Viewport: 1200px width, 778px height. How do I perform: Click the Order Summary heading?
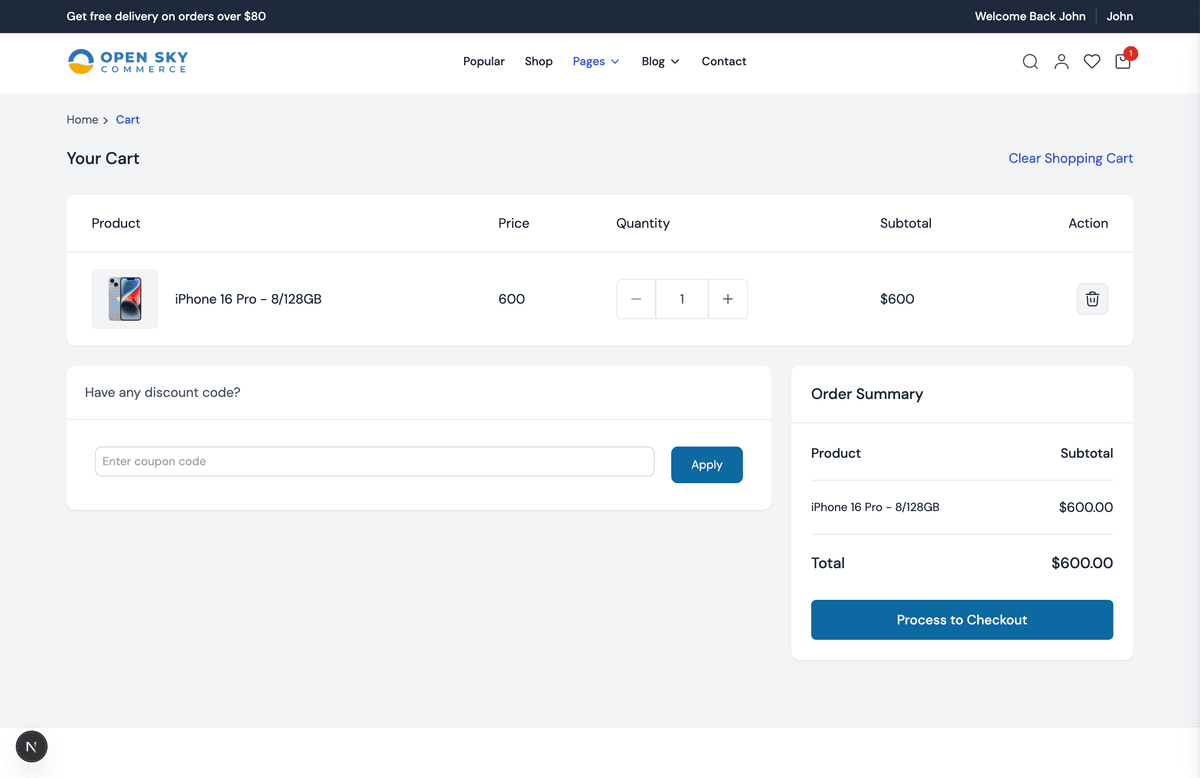click(867, 394)
